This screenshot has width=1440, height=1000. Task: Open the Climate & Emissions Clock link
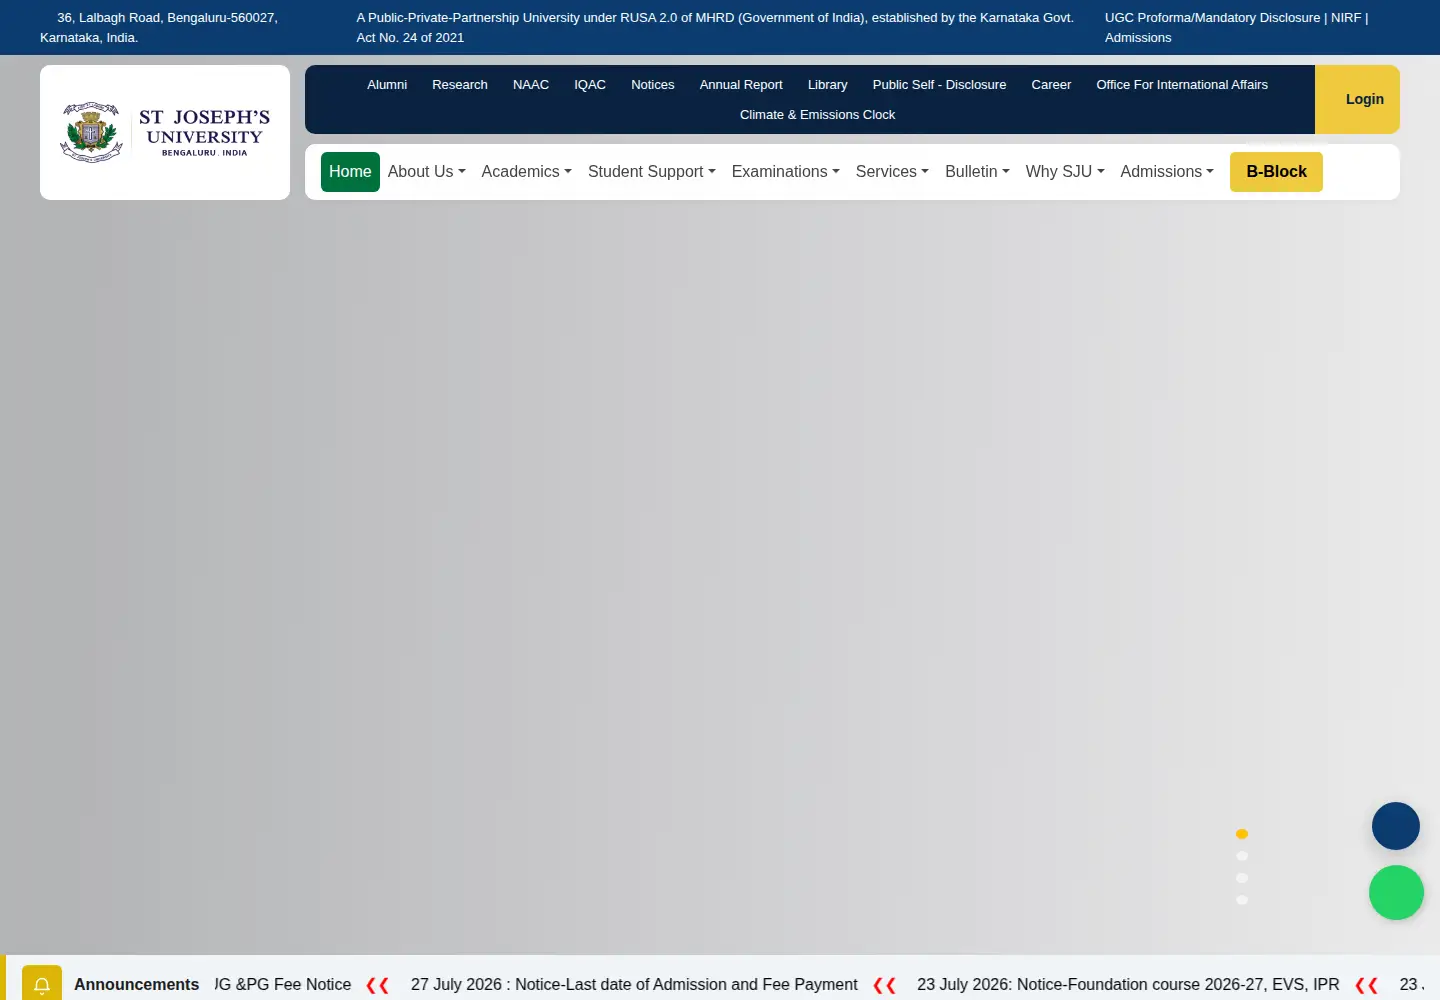[817, 115]
